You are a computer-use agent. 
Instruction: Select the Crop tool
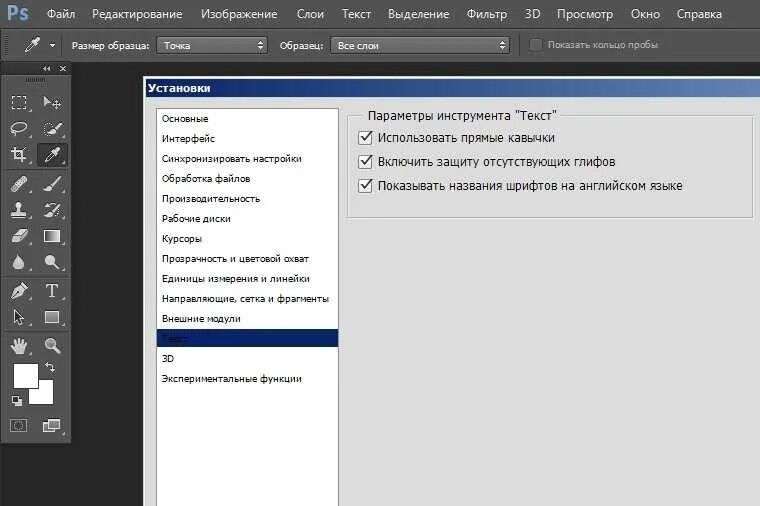(19, 155)
